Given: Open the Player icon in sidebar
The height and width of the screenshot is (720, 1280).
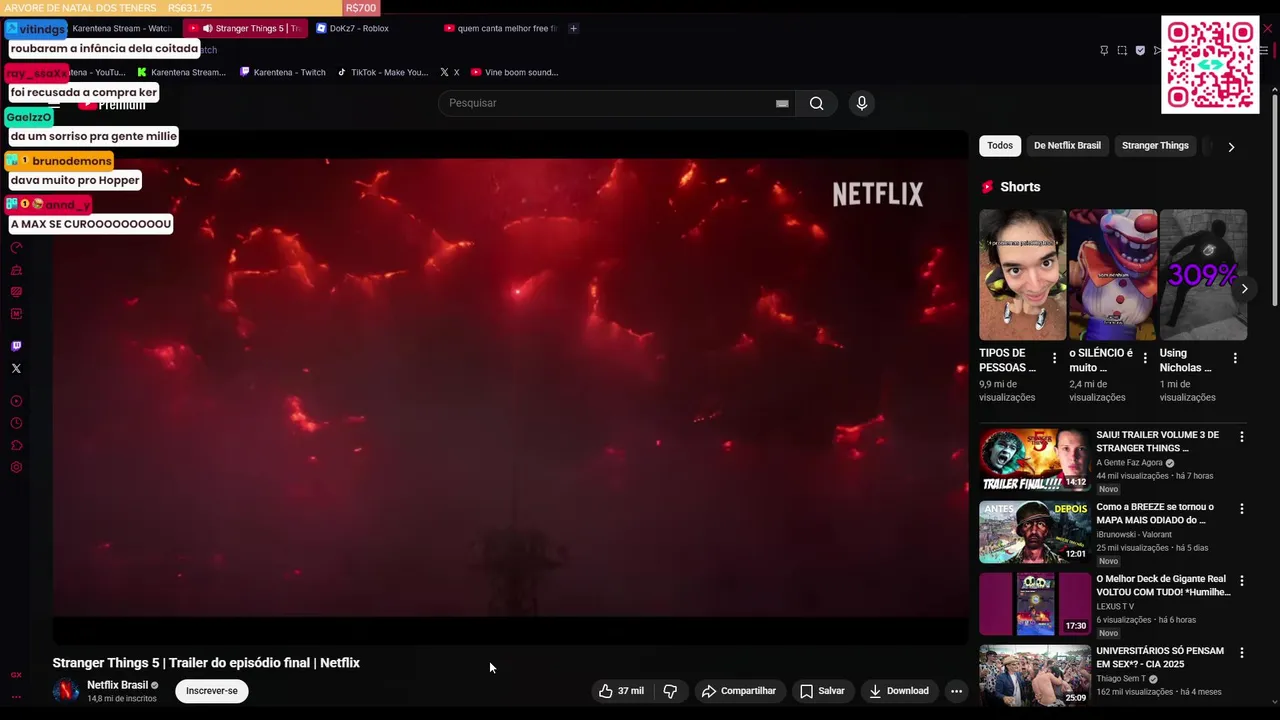Looking at the screenshot, I should [16, 401].
